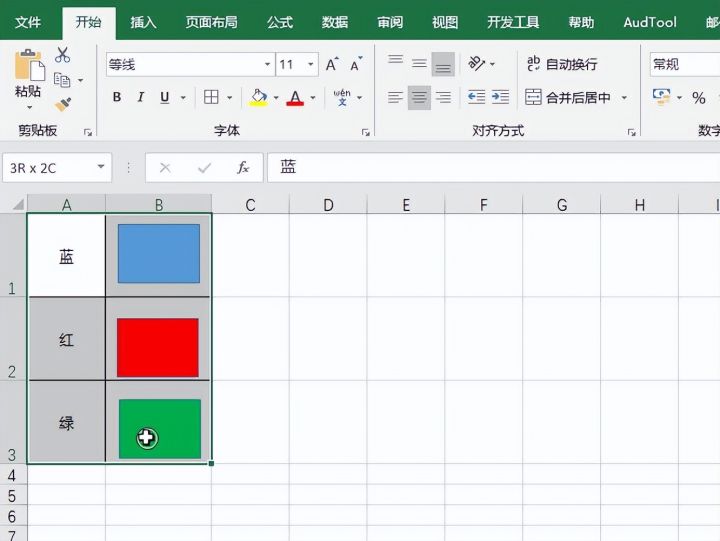
Task: Select cell A3 containing 绿
Action: click(67, 422)
